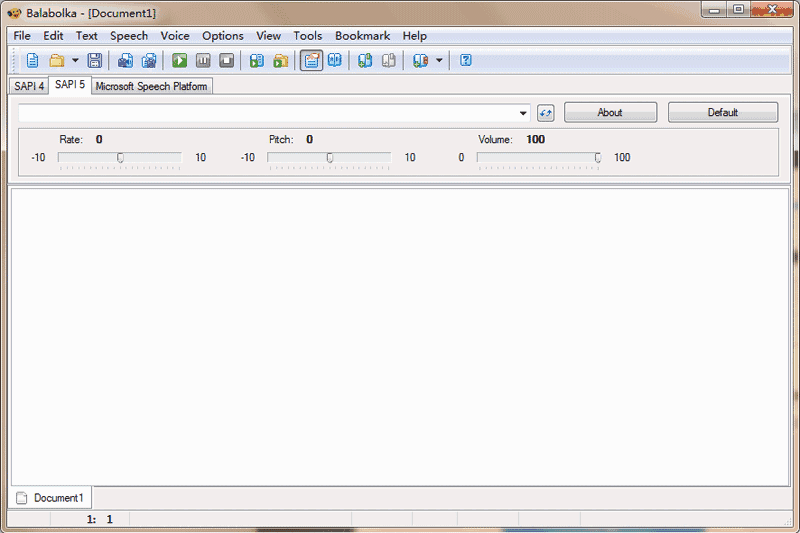The height and width of the screenshot is (533, 800).
Task: Click the About button
Action: 610,113
